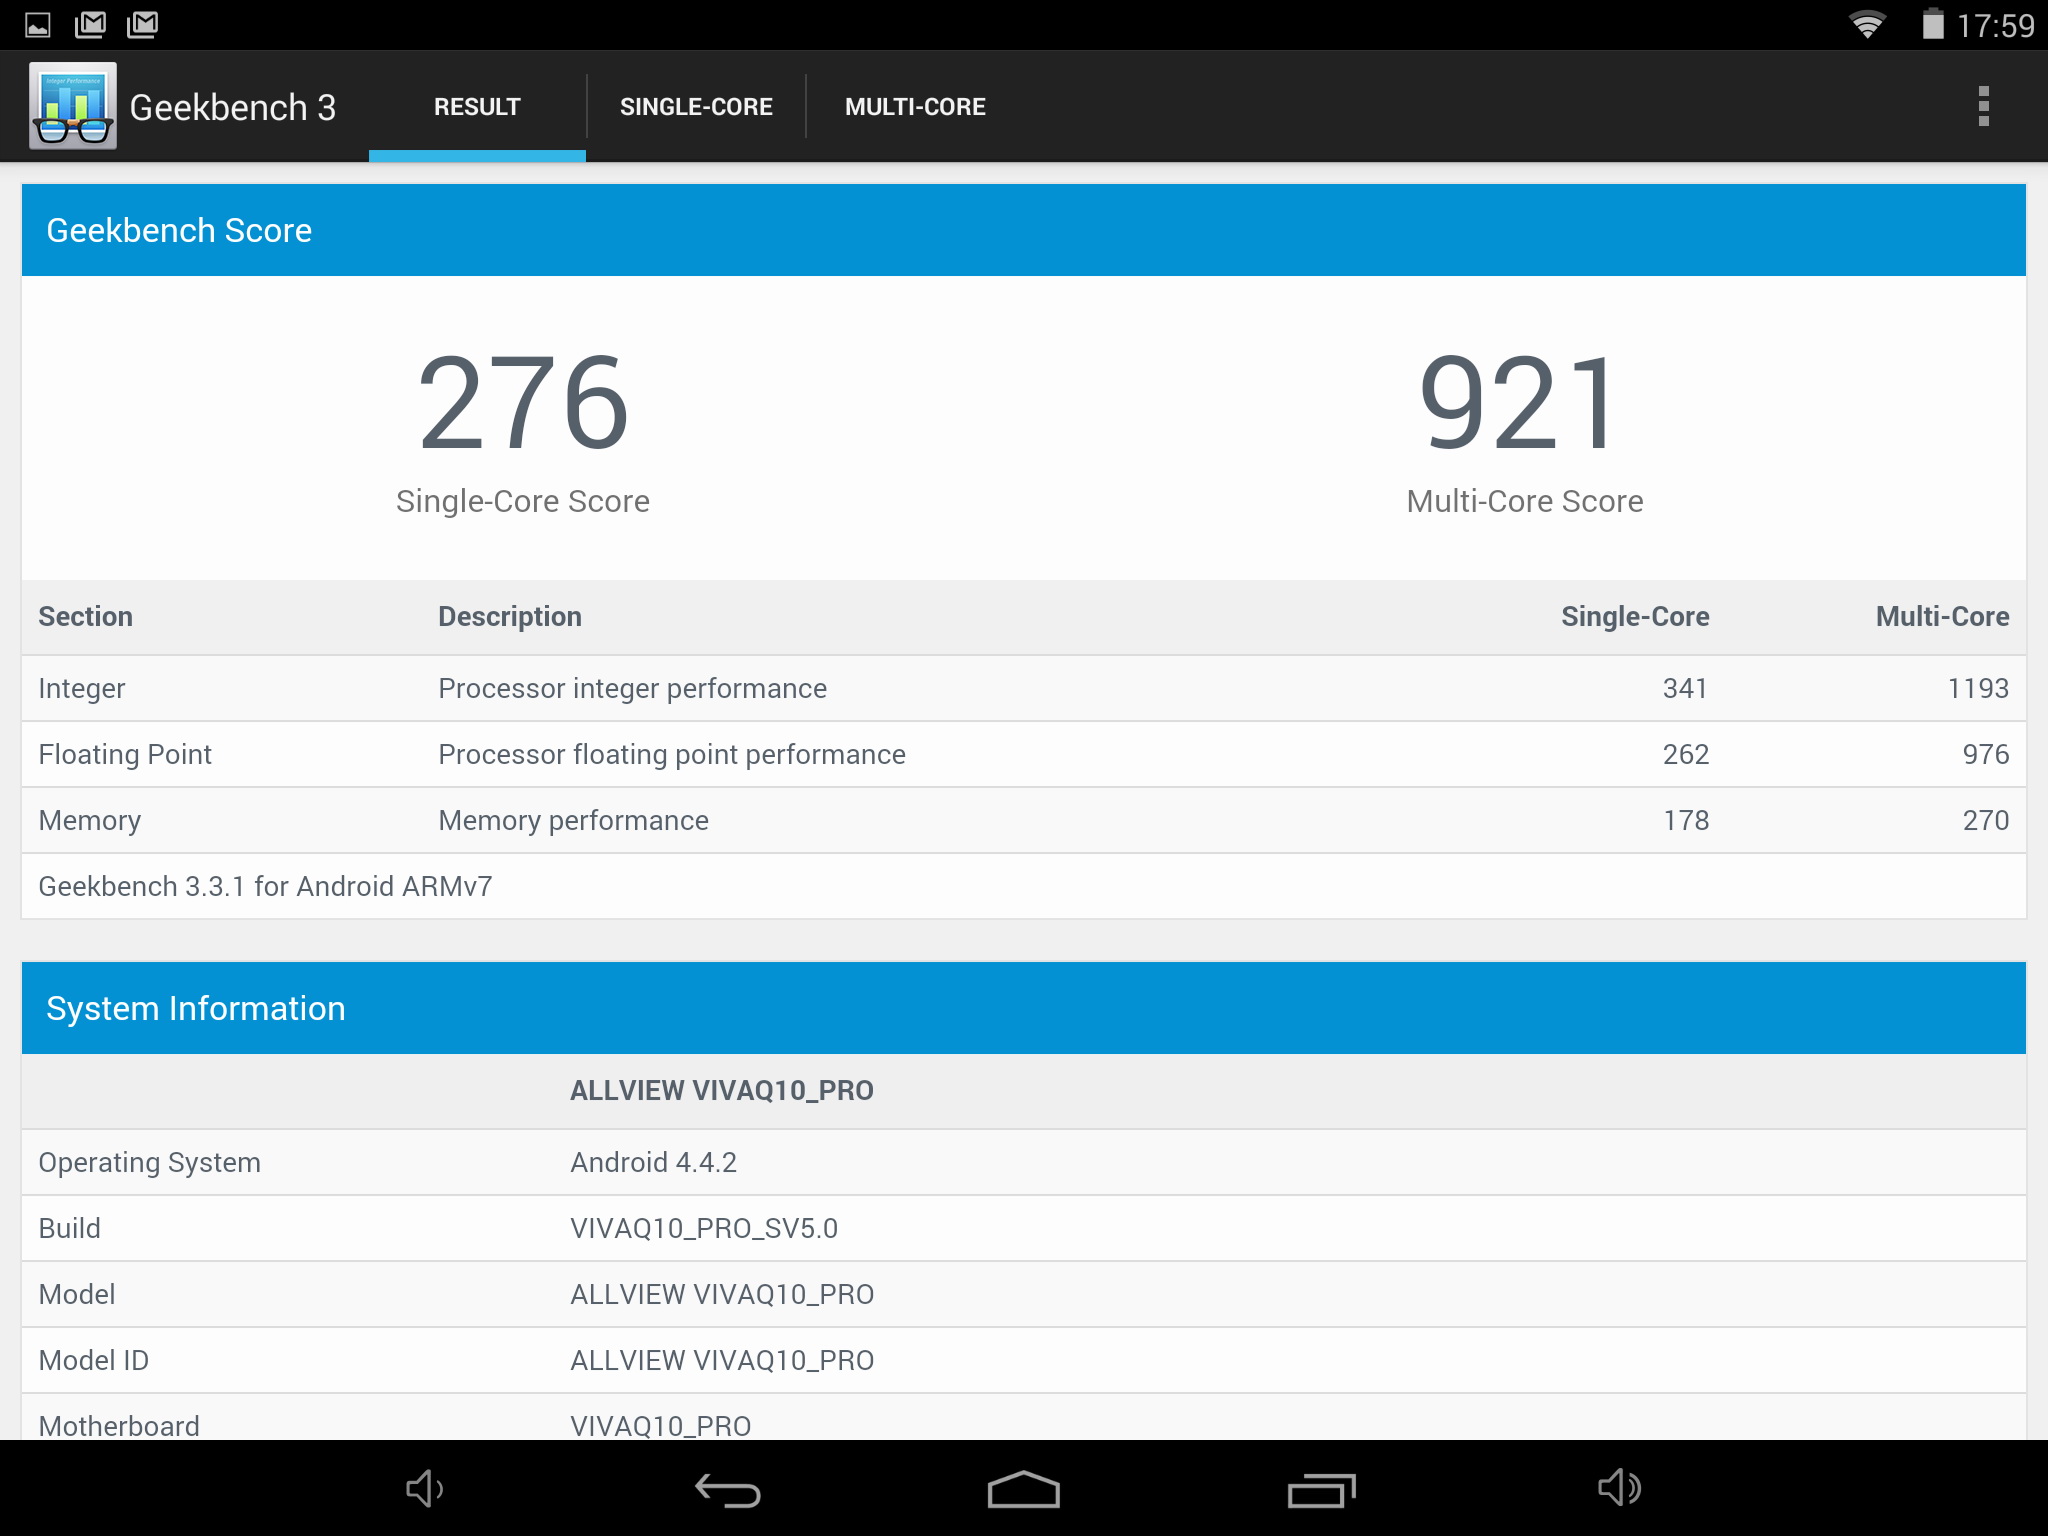This screenshot has height=1536, width=2048.
Task: Tap the Model row label
Action: pyautogui.click(x=77, y=1295)
